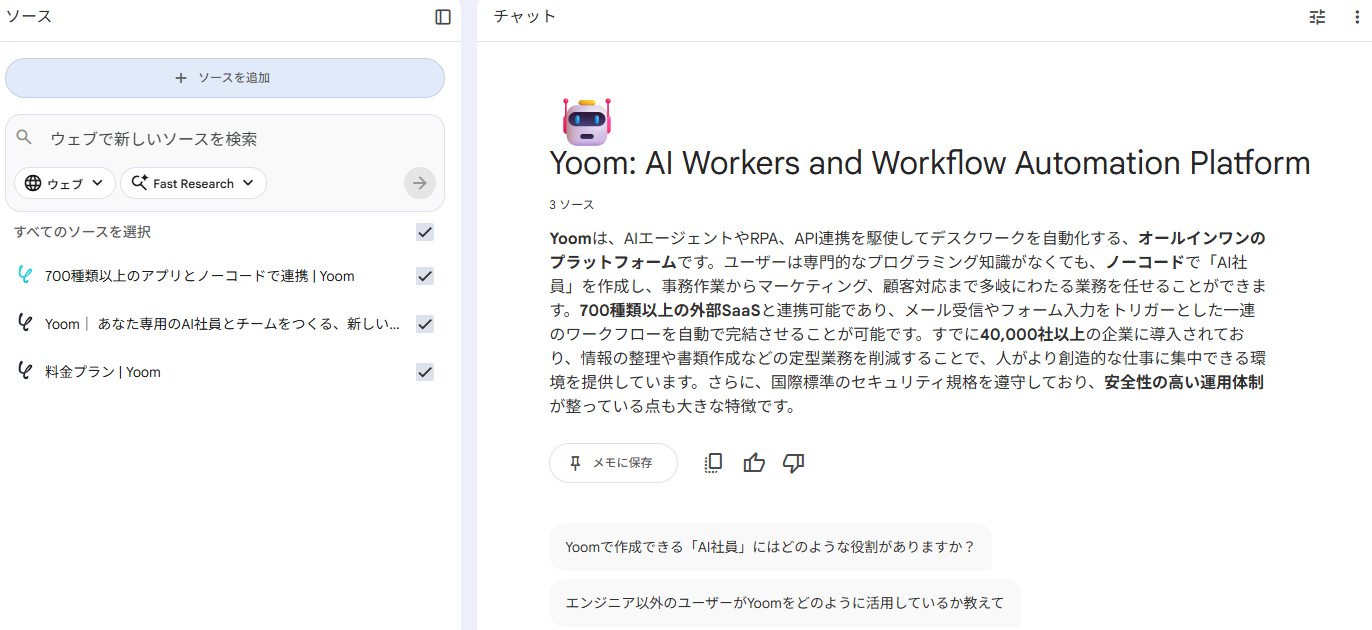Viewport: 1372px width, 630px height.
Task: Open the 'Fast Research' mode dropdown
Action: tap(194, 183)
